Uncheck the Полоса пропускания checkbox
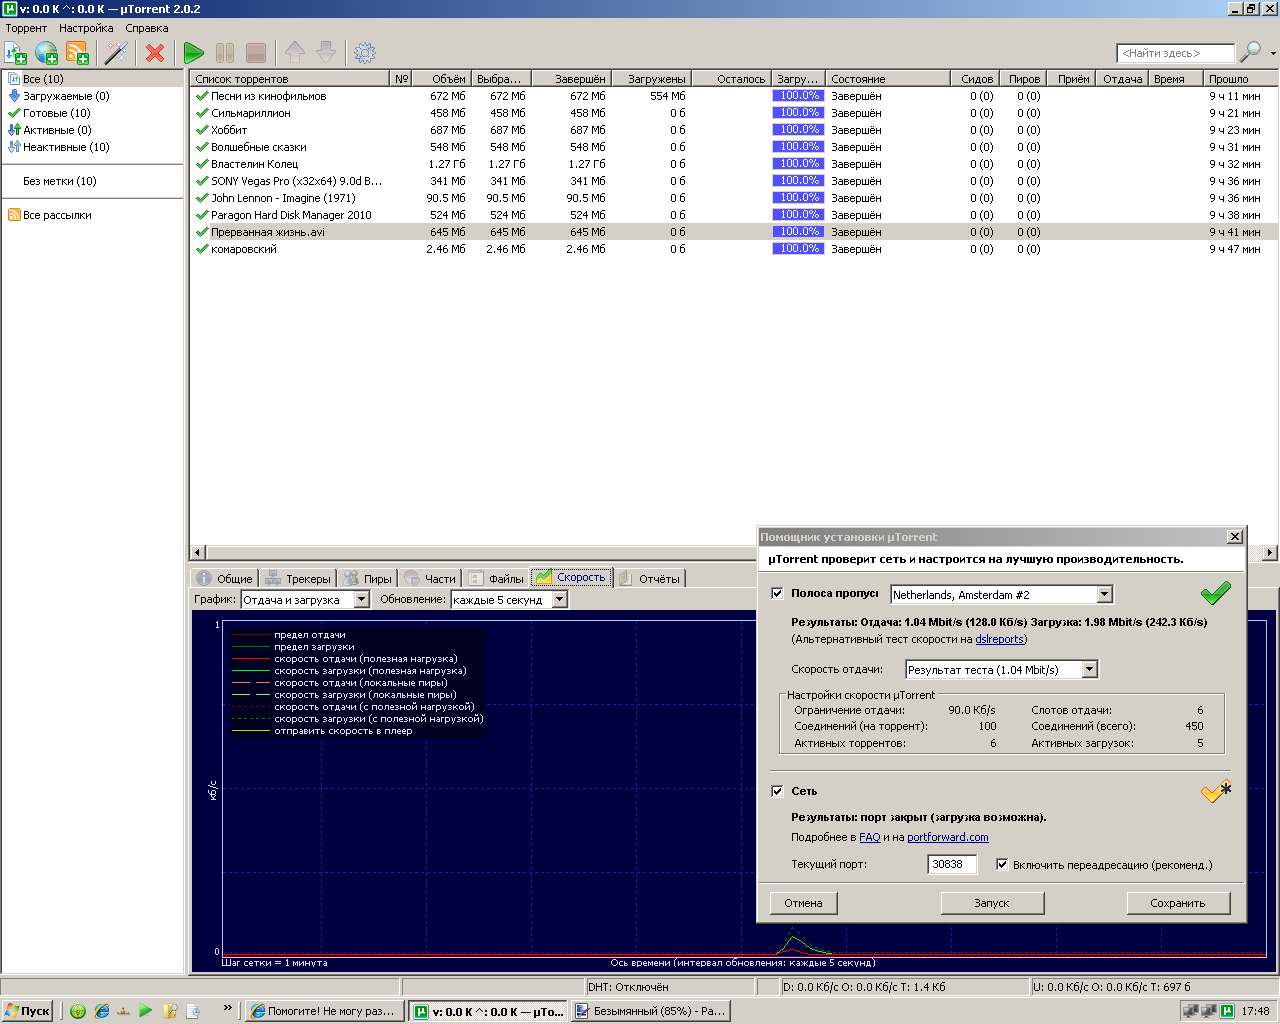Screen dimensions: 1280x1024 777,593
